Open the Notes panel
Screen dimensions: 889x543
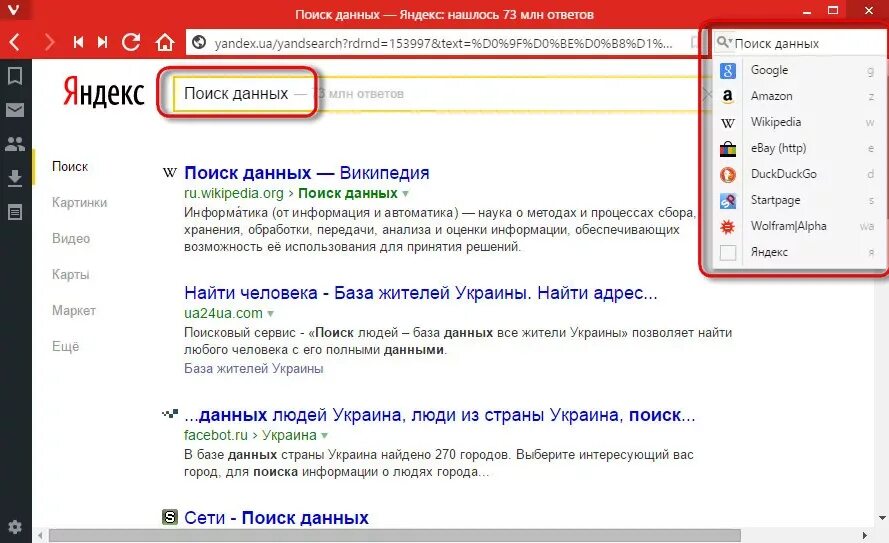(x=15, y=212)
